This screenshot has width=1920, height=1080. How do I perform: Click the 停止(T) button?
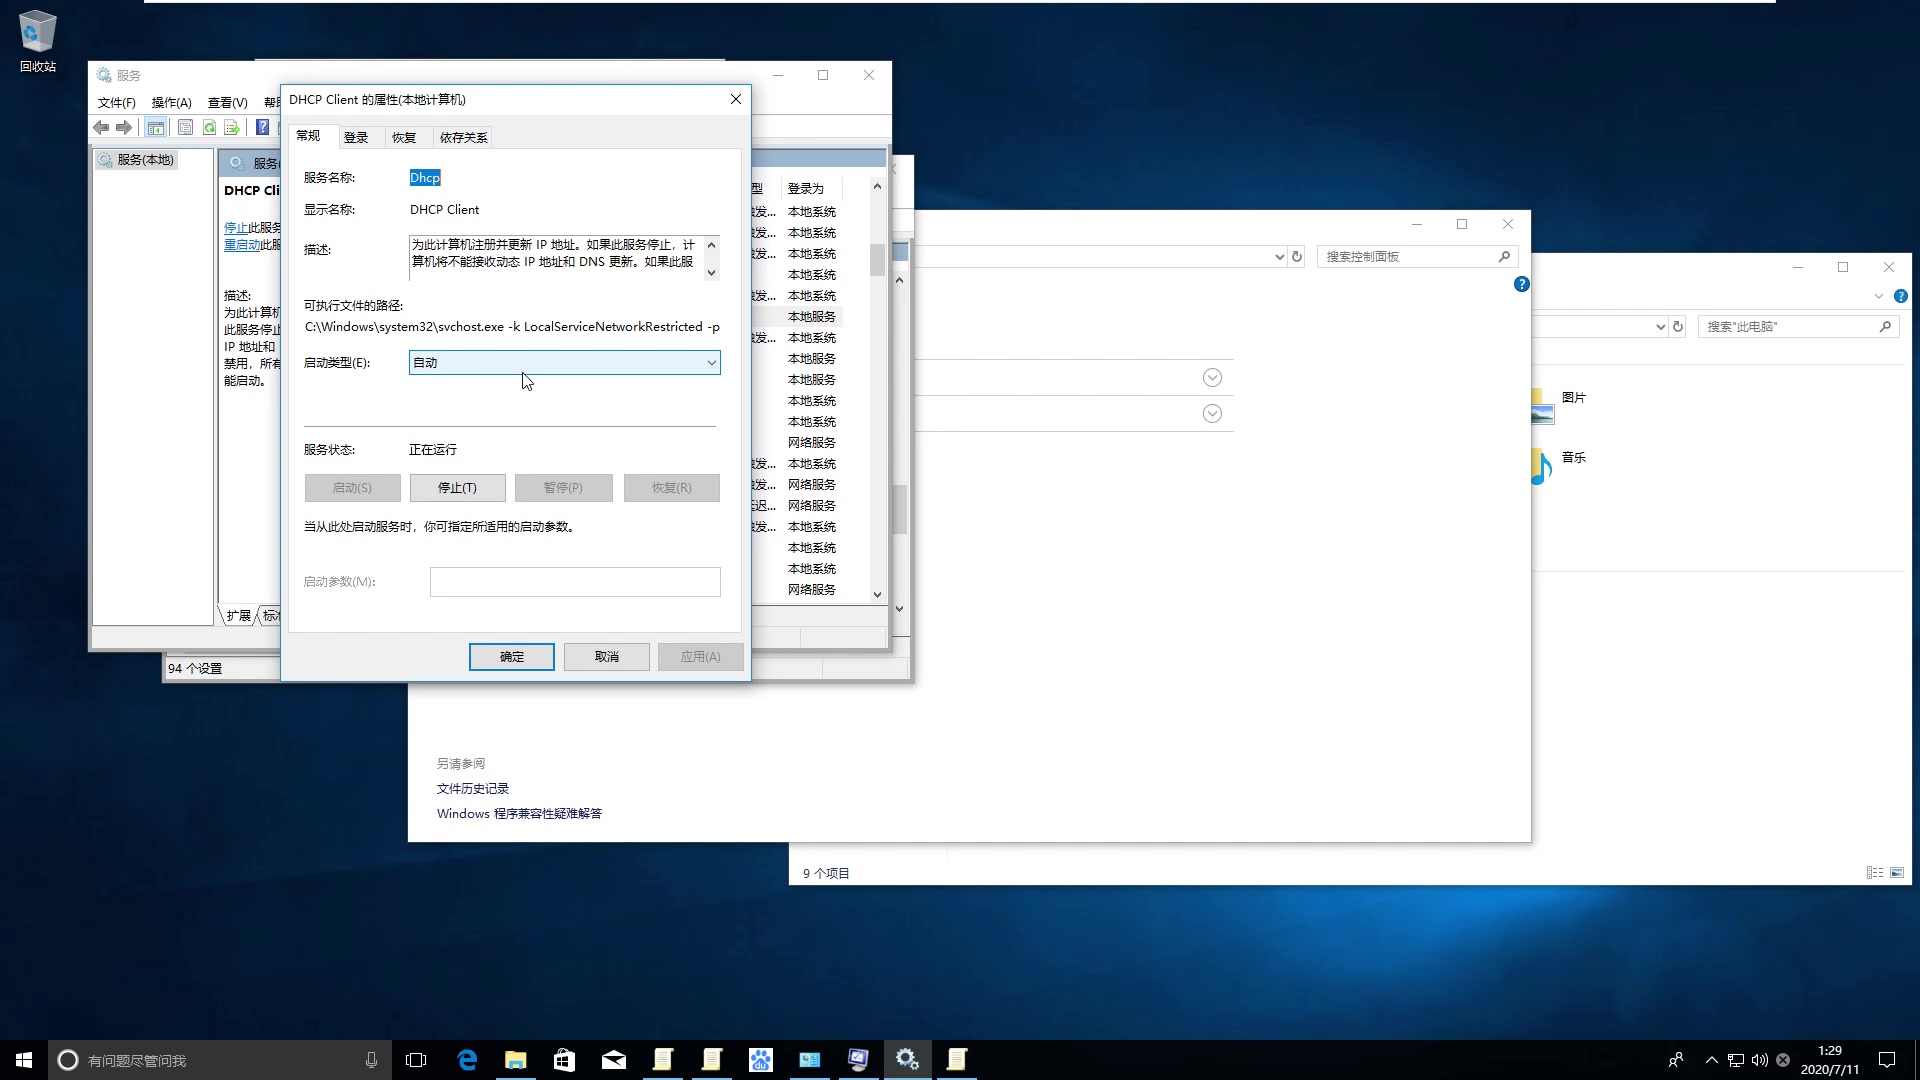(x=457, y=488)
